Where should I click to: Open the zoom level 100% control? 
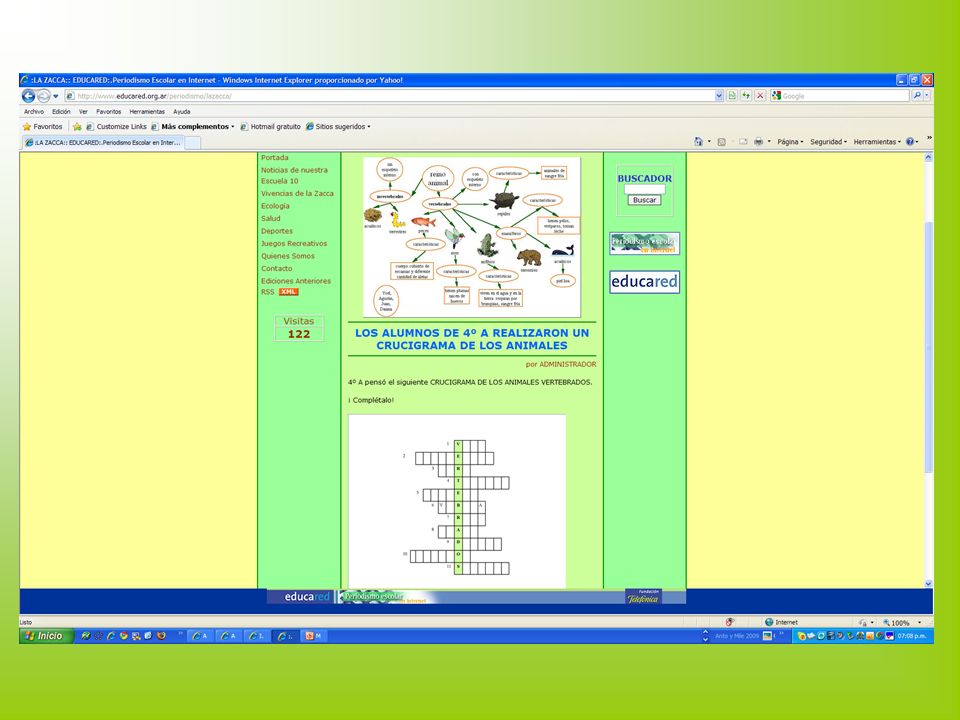tap(902, 623)
